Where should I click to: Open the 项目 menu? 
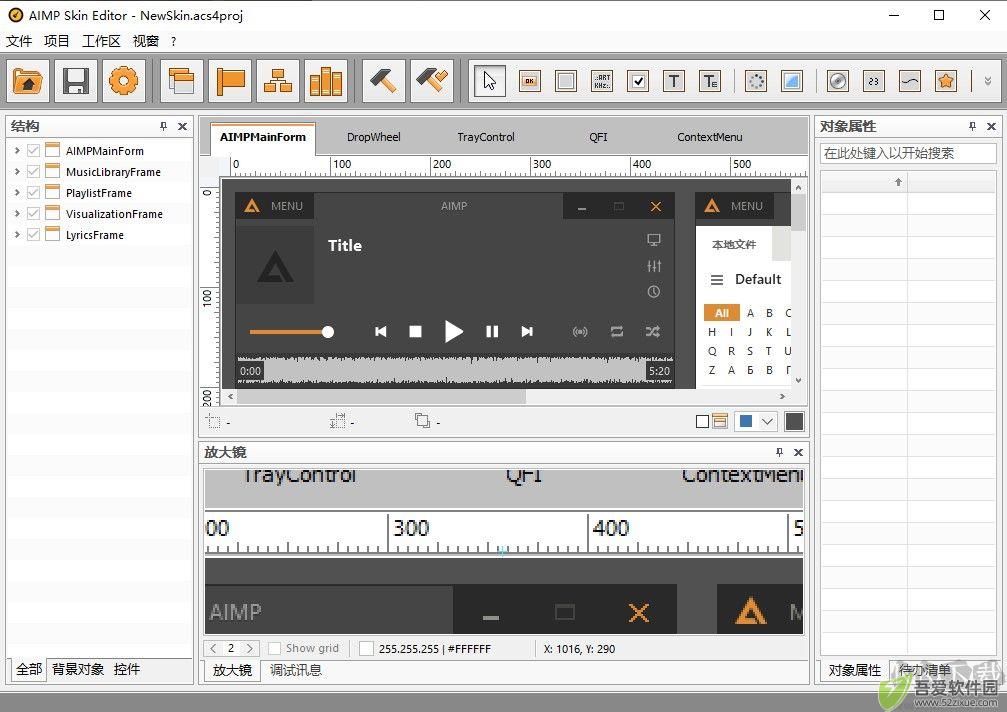click(x=57, y=41)
